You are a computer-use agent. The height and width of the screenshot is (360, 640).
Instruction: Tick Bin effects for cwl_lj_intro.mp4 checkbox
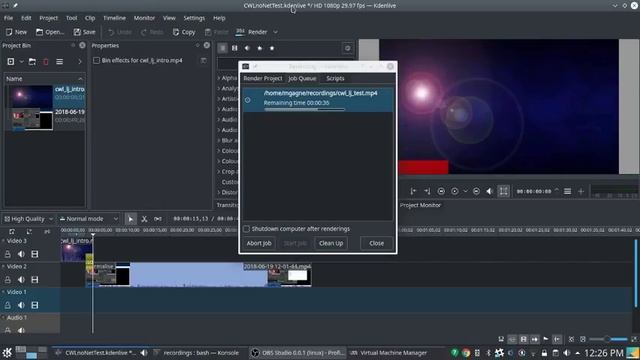click(x=96, y=60)
